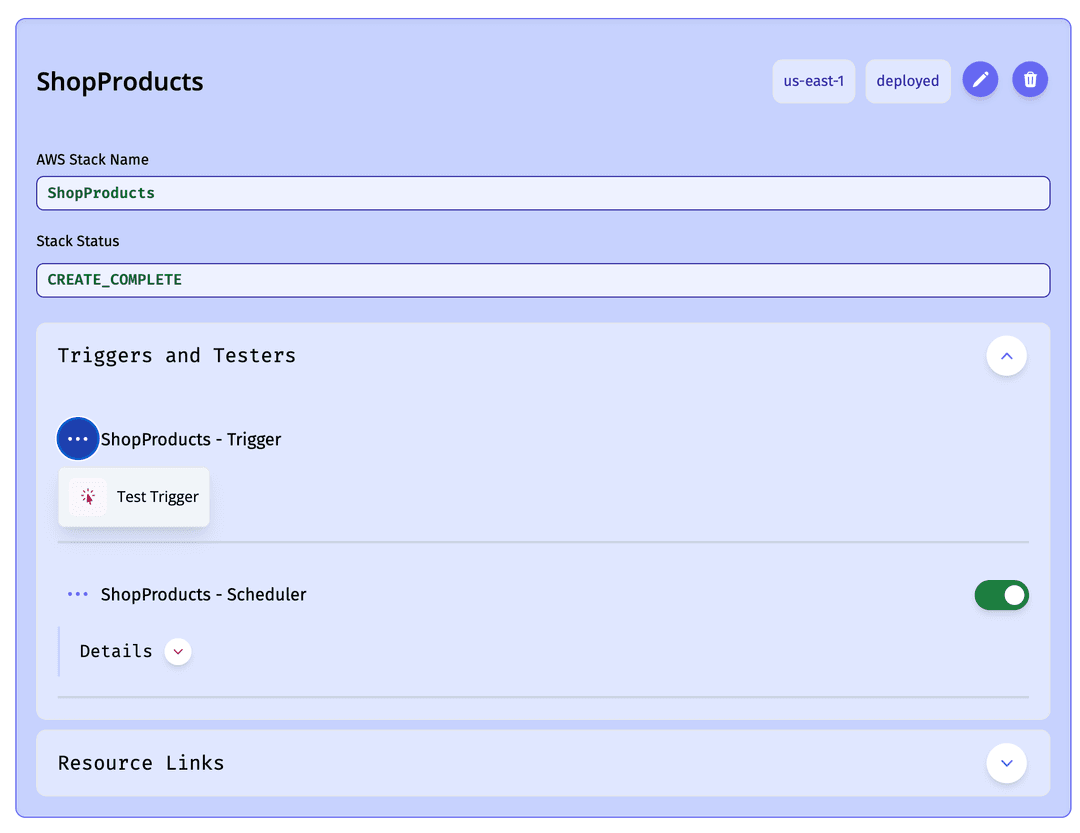1080x833 pixels.
Task: Select the Test Trigger menu entry
Action: pyautogui.click(x=134, y=497)
